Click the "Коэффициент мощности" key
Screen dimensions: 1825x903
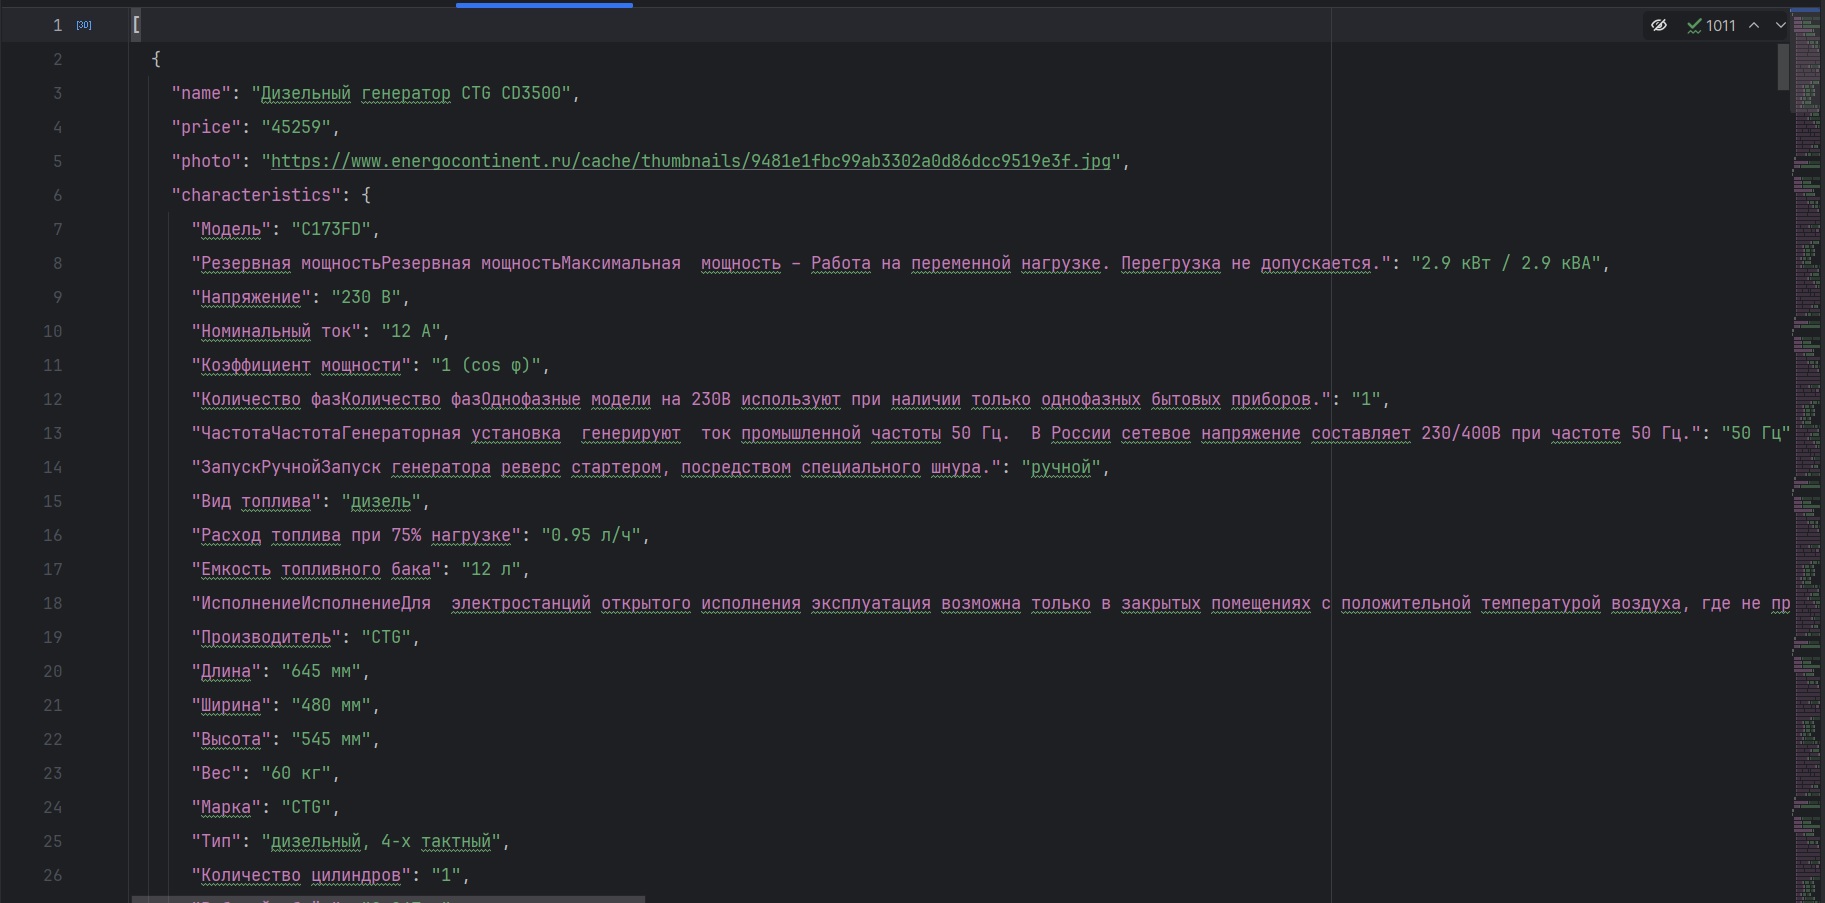(301, 365)
